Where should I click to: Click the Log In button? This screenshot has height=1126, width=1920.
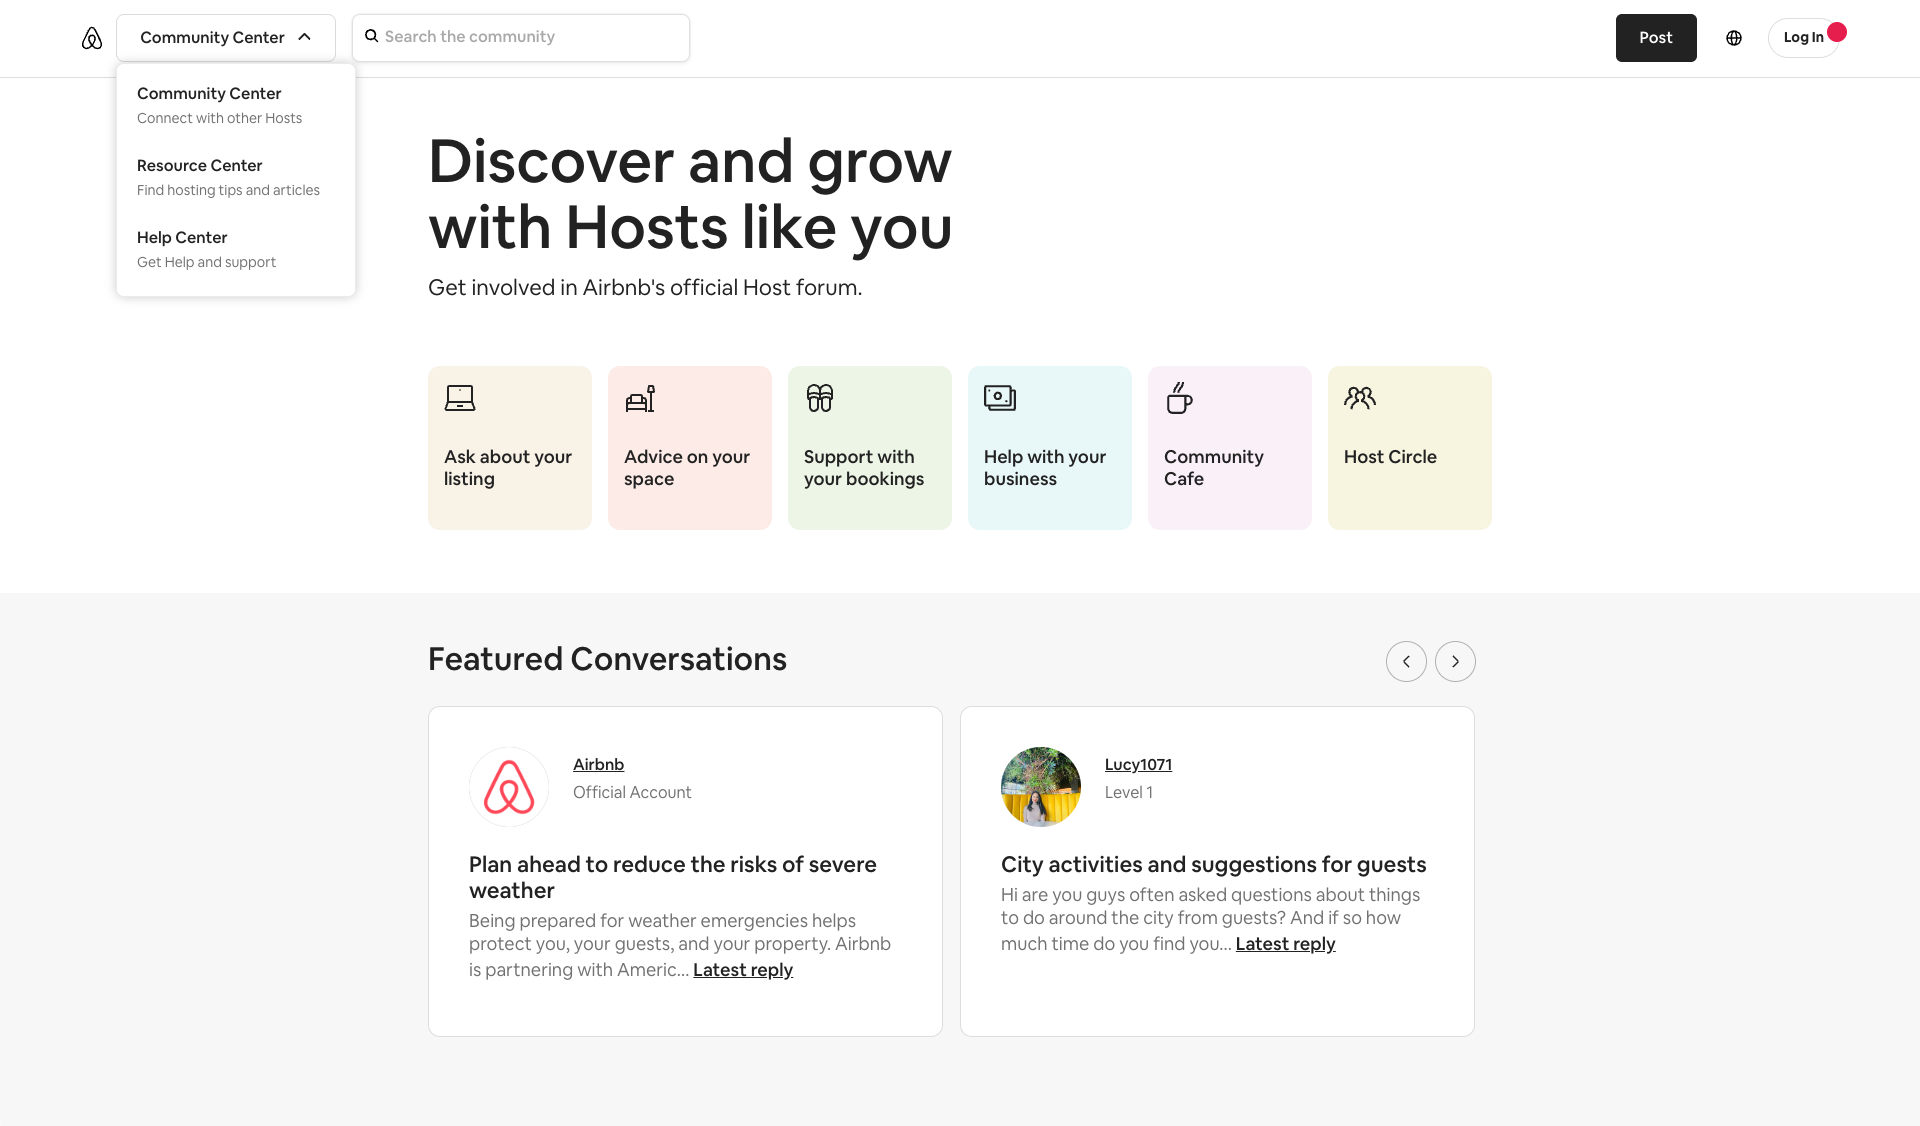coord(1803,38)
